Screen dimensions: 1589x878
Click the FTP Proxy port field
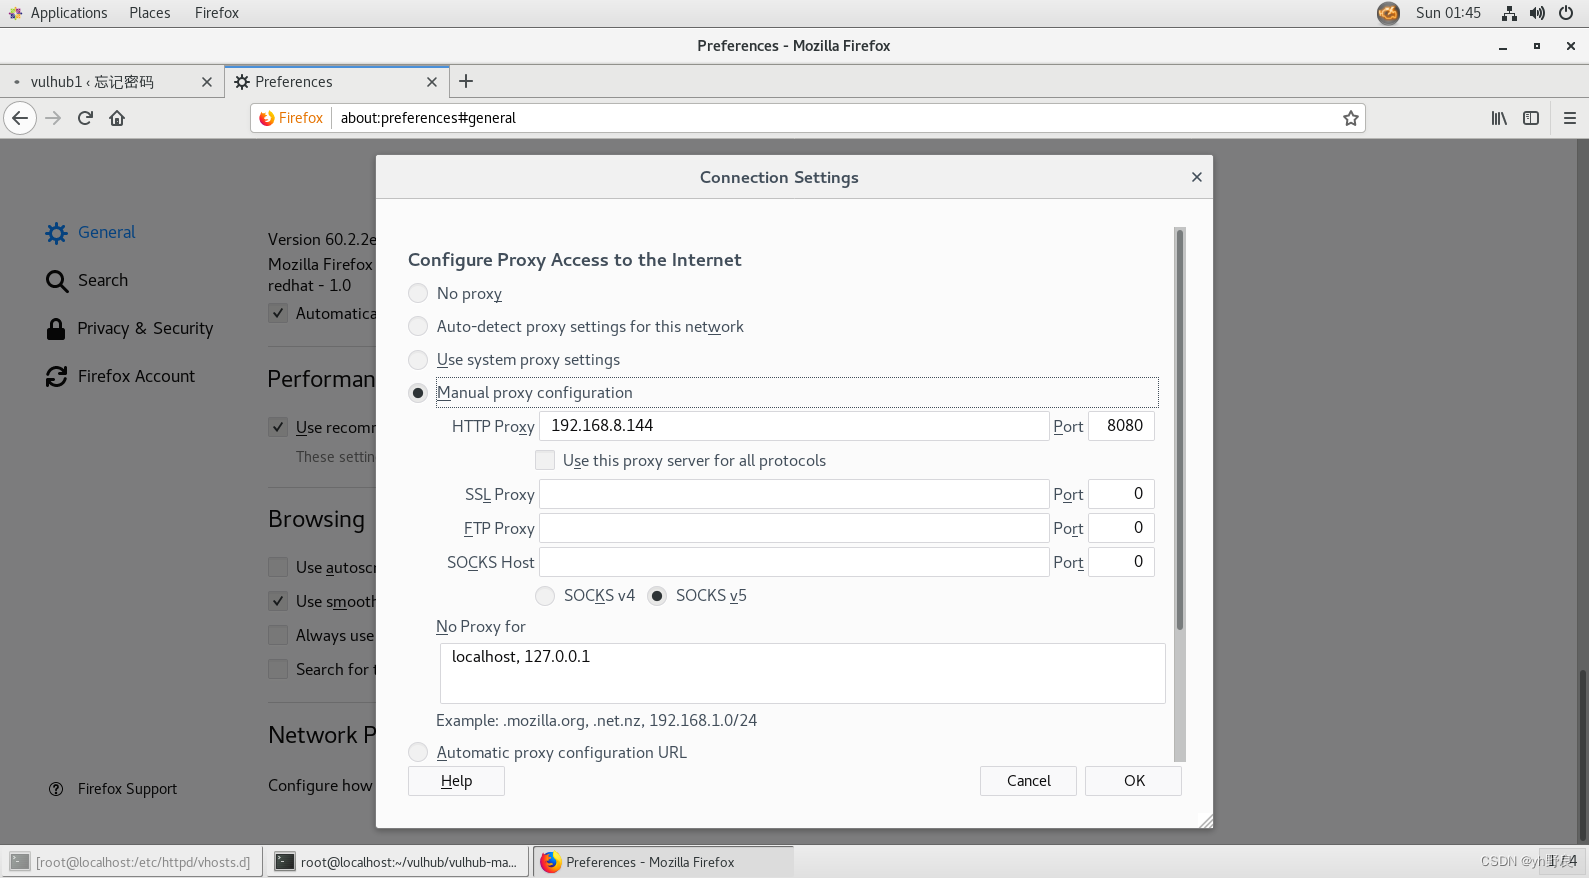point(1121,528)
